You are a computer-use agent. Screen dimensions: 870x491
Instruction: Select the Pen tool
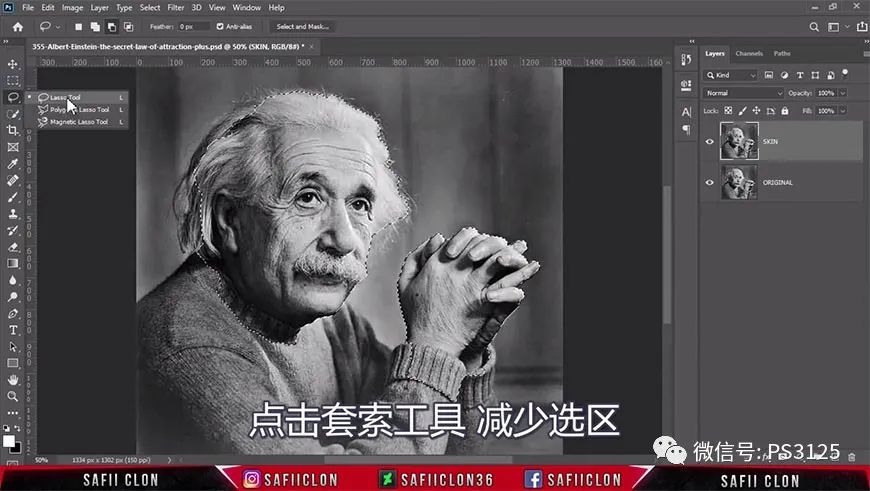coord(13,313)
